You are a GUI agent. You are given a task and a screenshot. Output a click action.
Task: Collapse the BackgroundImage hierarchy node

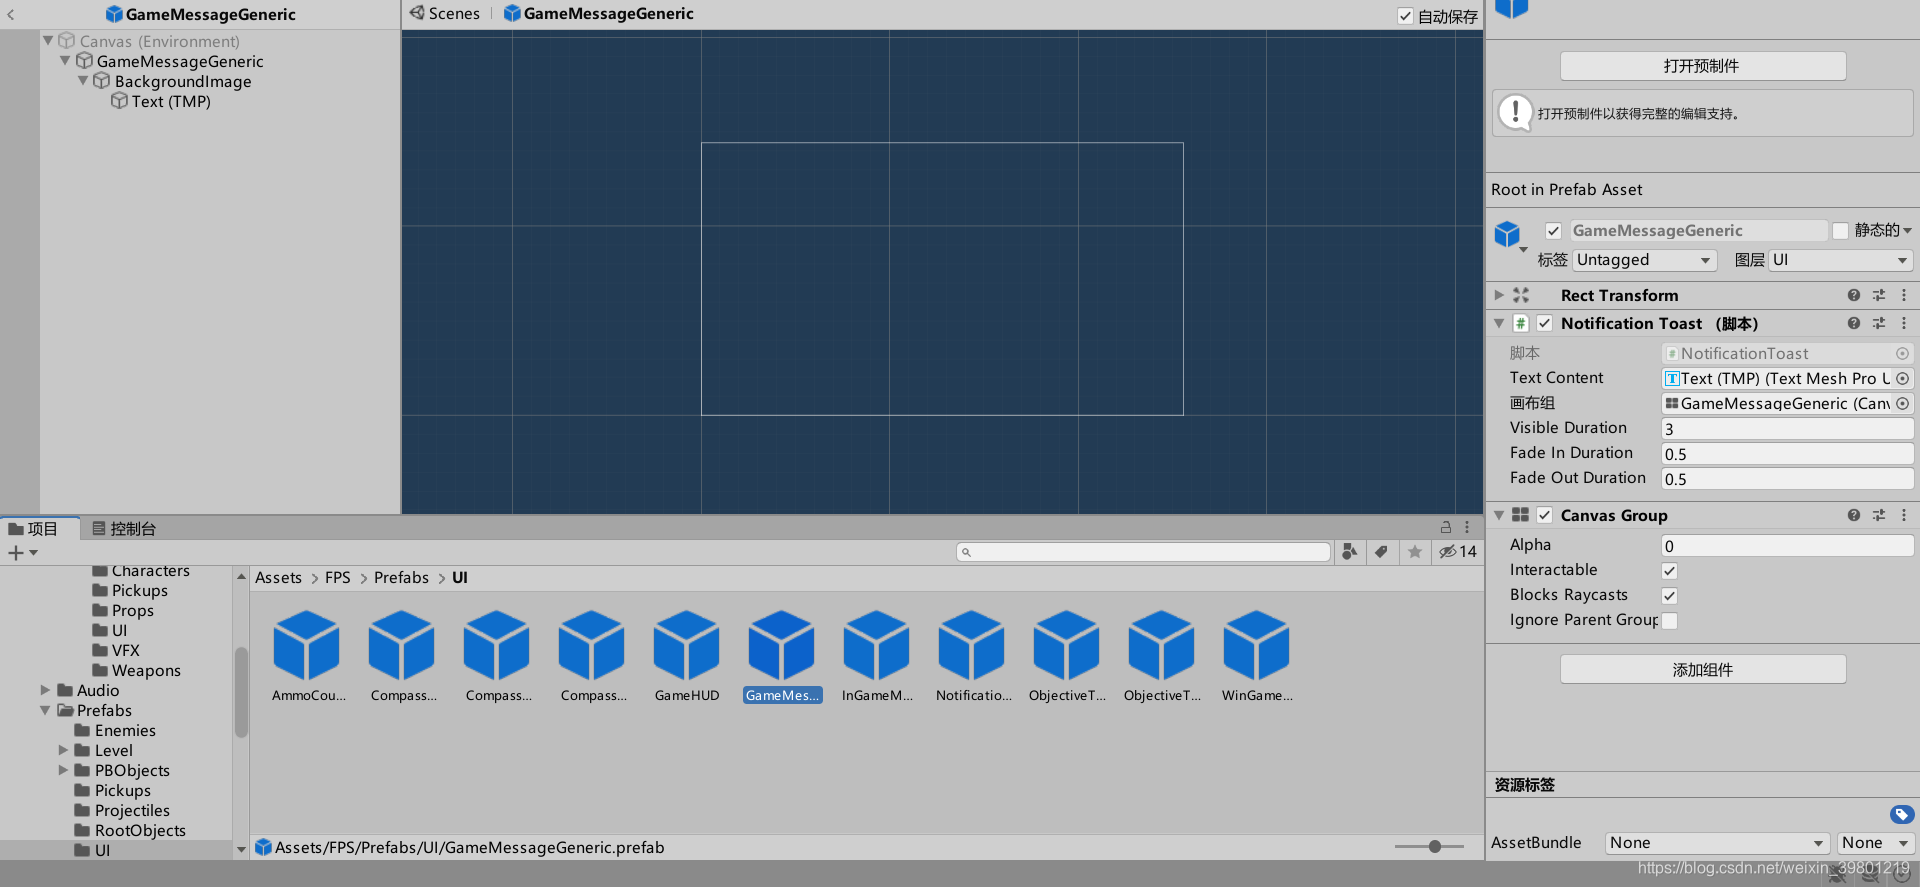pyautogui.click(x=83, y=81)
